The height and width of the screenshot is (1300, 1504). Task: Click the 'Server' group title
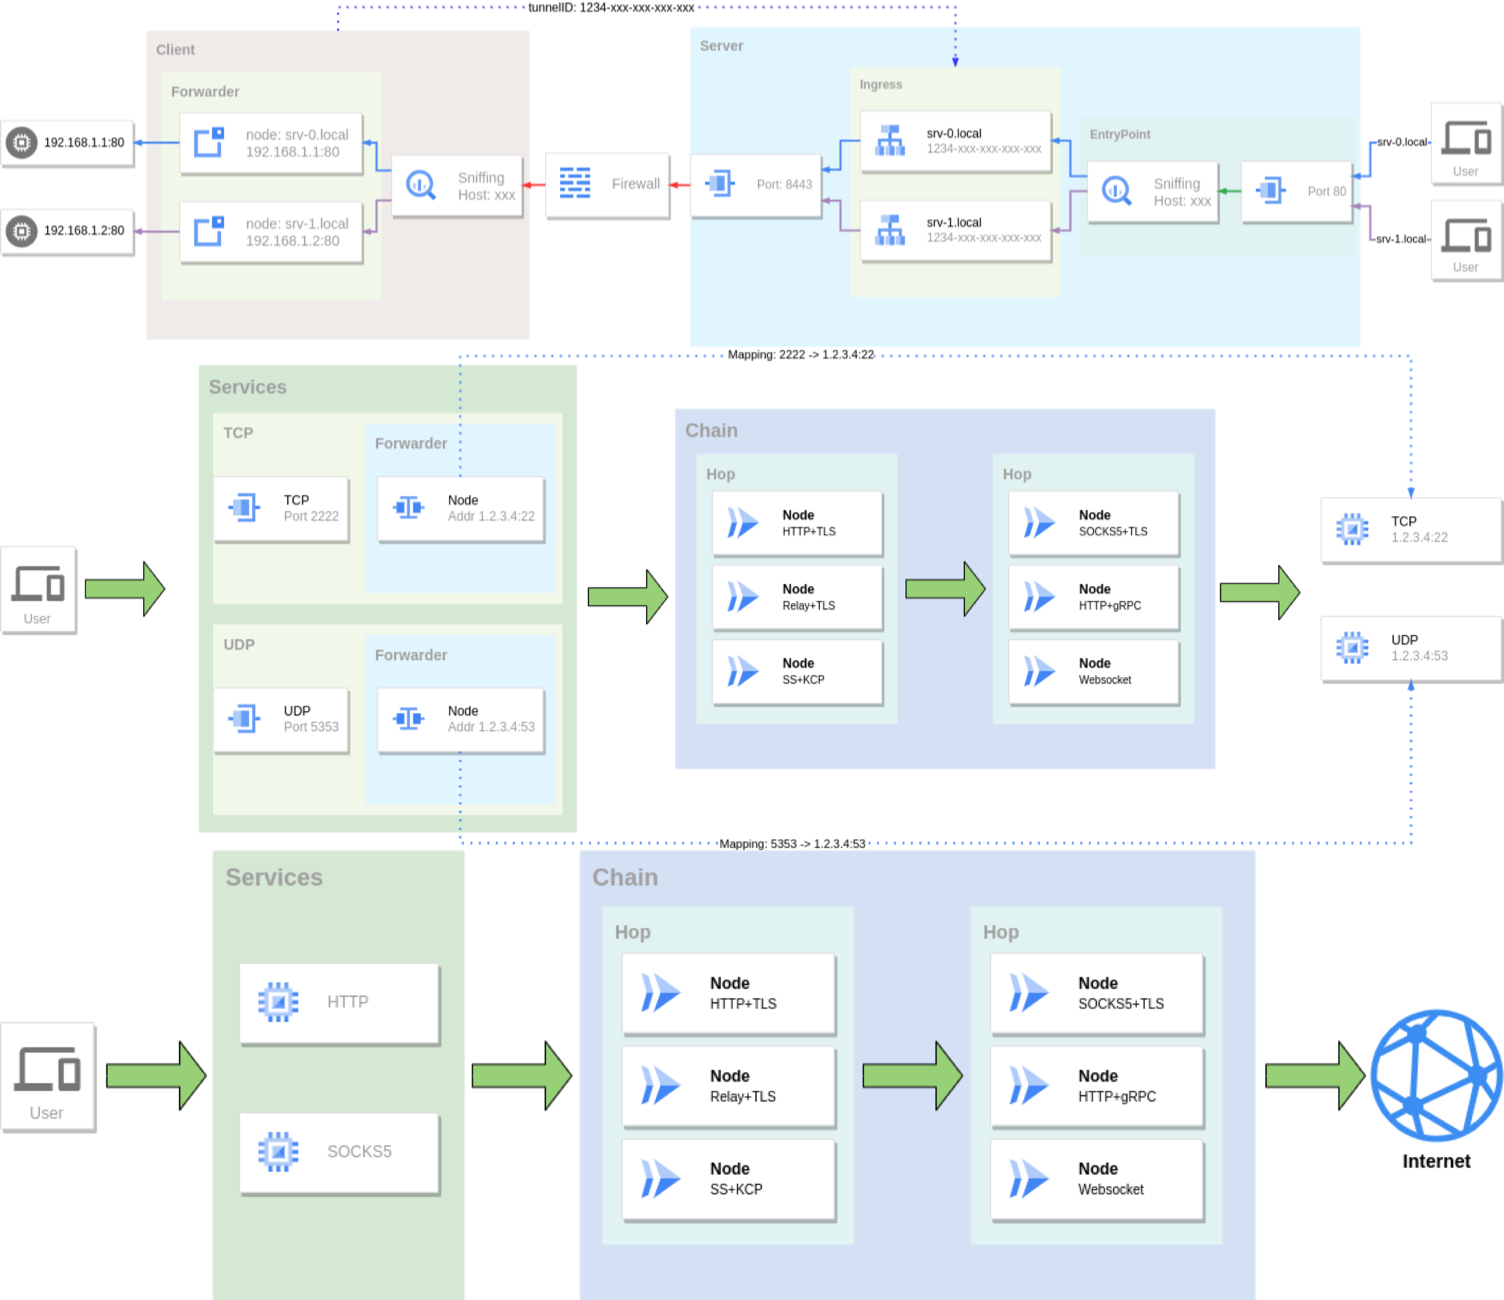[x=721, y=46]
